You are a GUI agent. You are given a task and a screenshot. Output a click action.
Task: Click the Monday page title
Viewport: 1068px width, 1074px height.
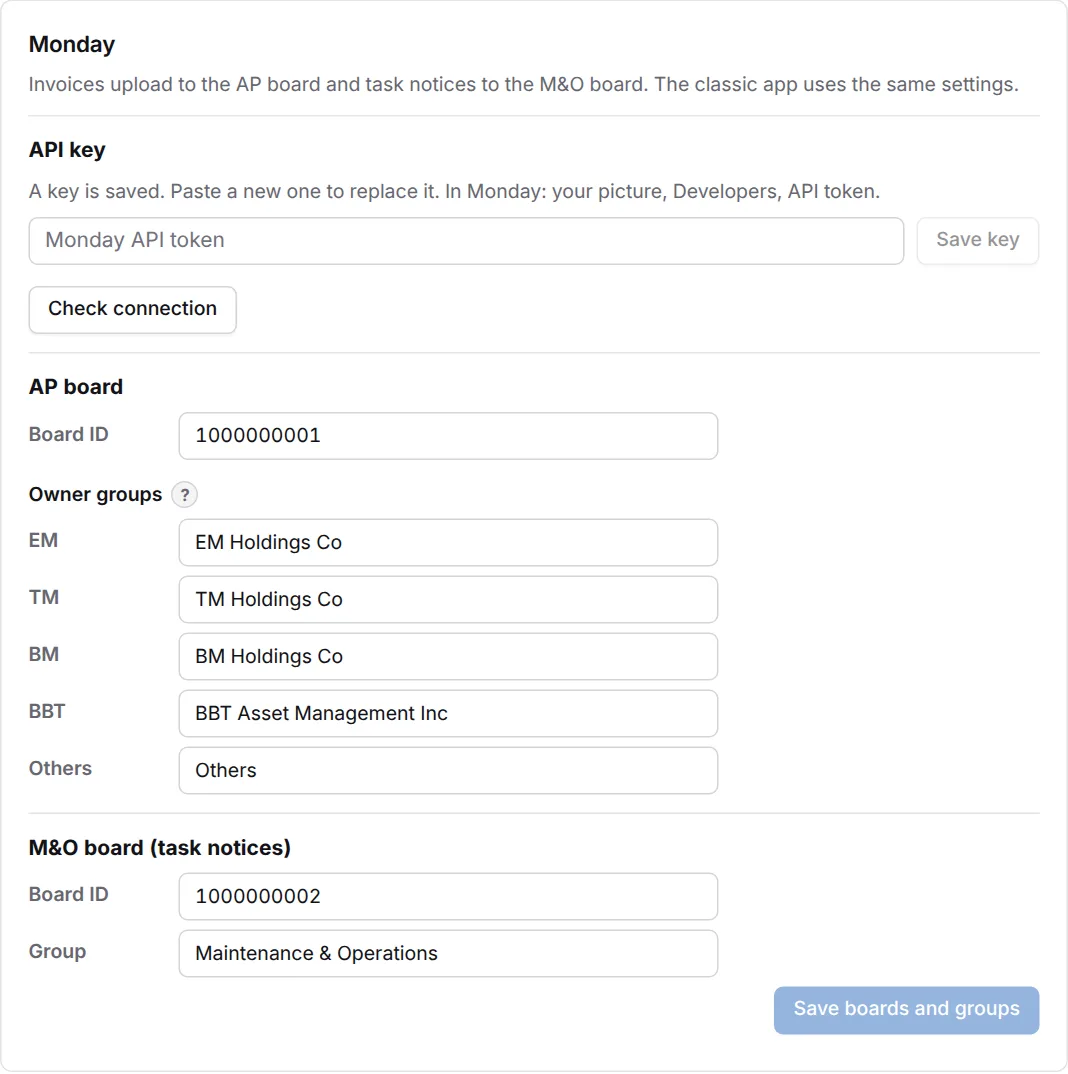coord(72,44)
